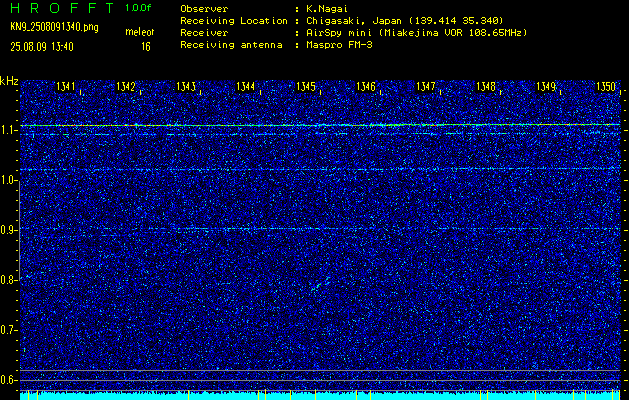629x400 pixels.
Task: Click the 1350 time marker
Action: (606, 87)
